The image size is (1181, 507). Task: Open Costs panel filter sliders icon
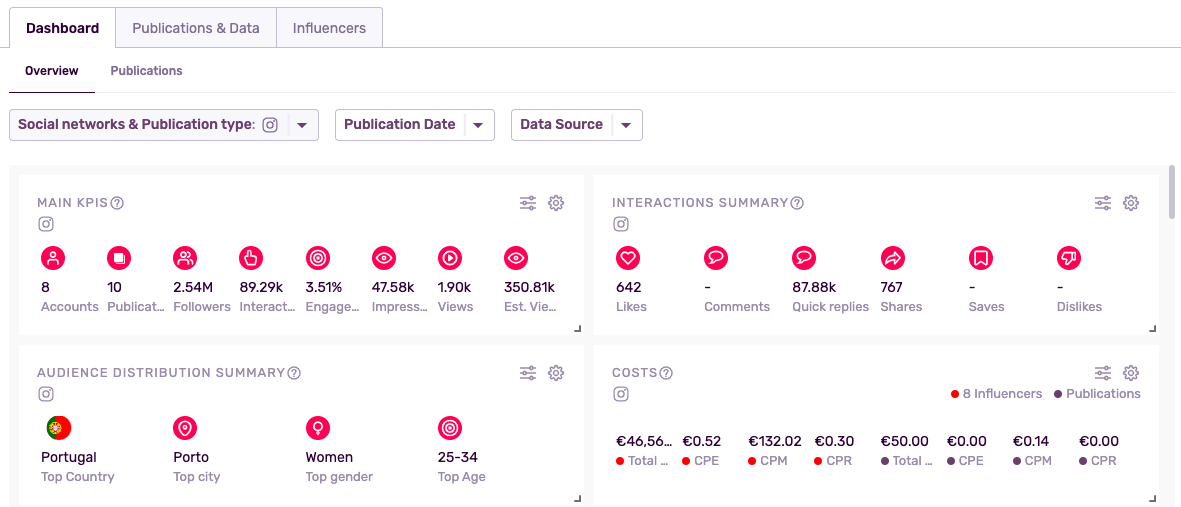point(1103,373)
